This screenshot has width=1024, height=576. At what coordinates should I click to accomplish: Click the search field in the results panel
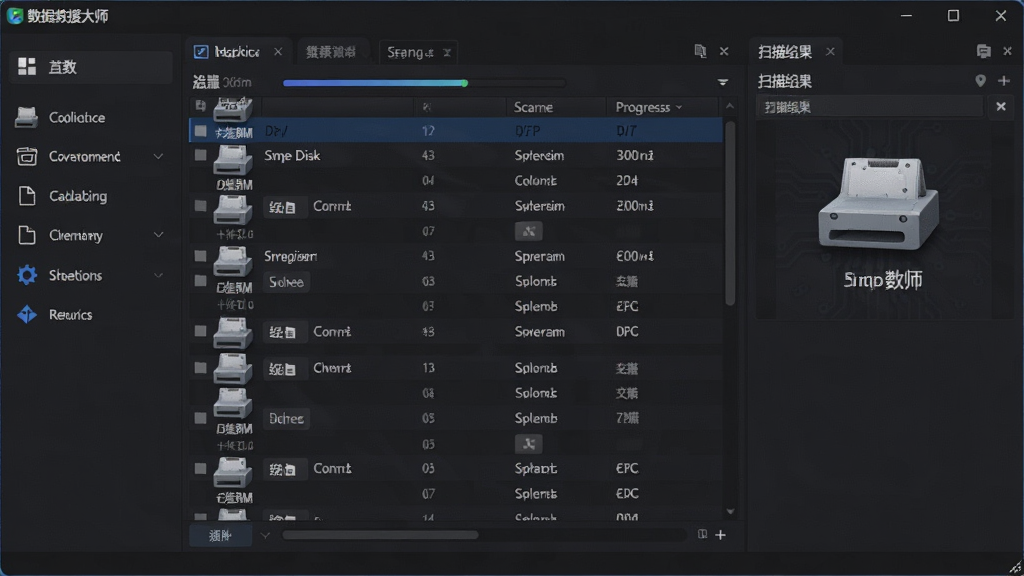870,106
